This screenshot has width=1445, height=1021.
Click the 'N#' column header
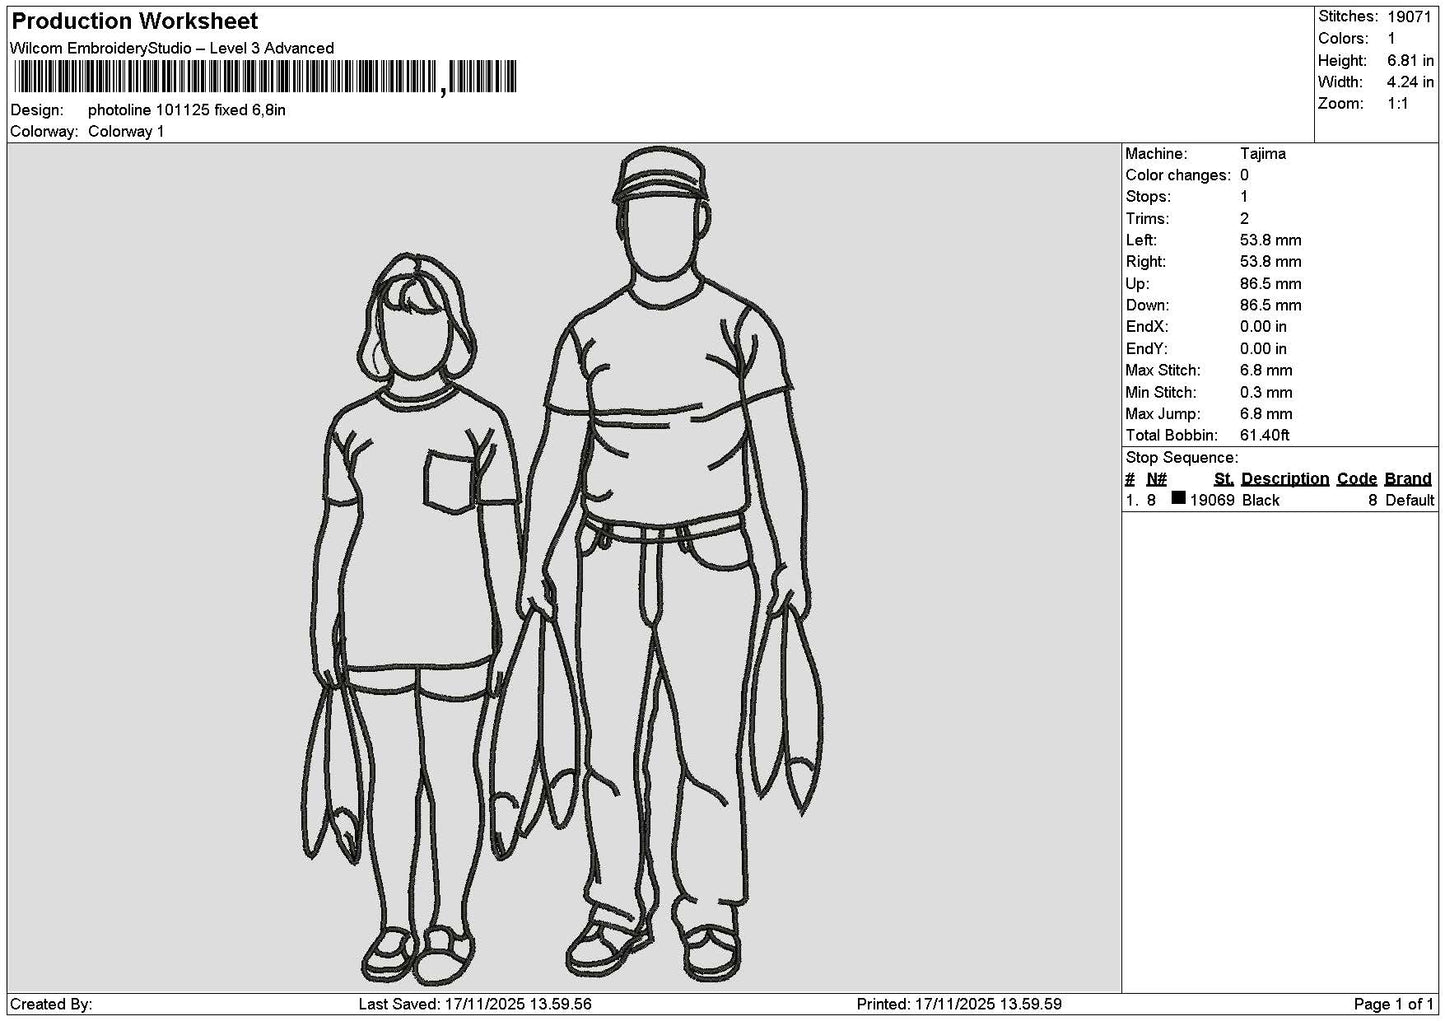click(1157, 479)
